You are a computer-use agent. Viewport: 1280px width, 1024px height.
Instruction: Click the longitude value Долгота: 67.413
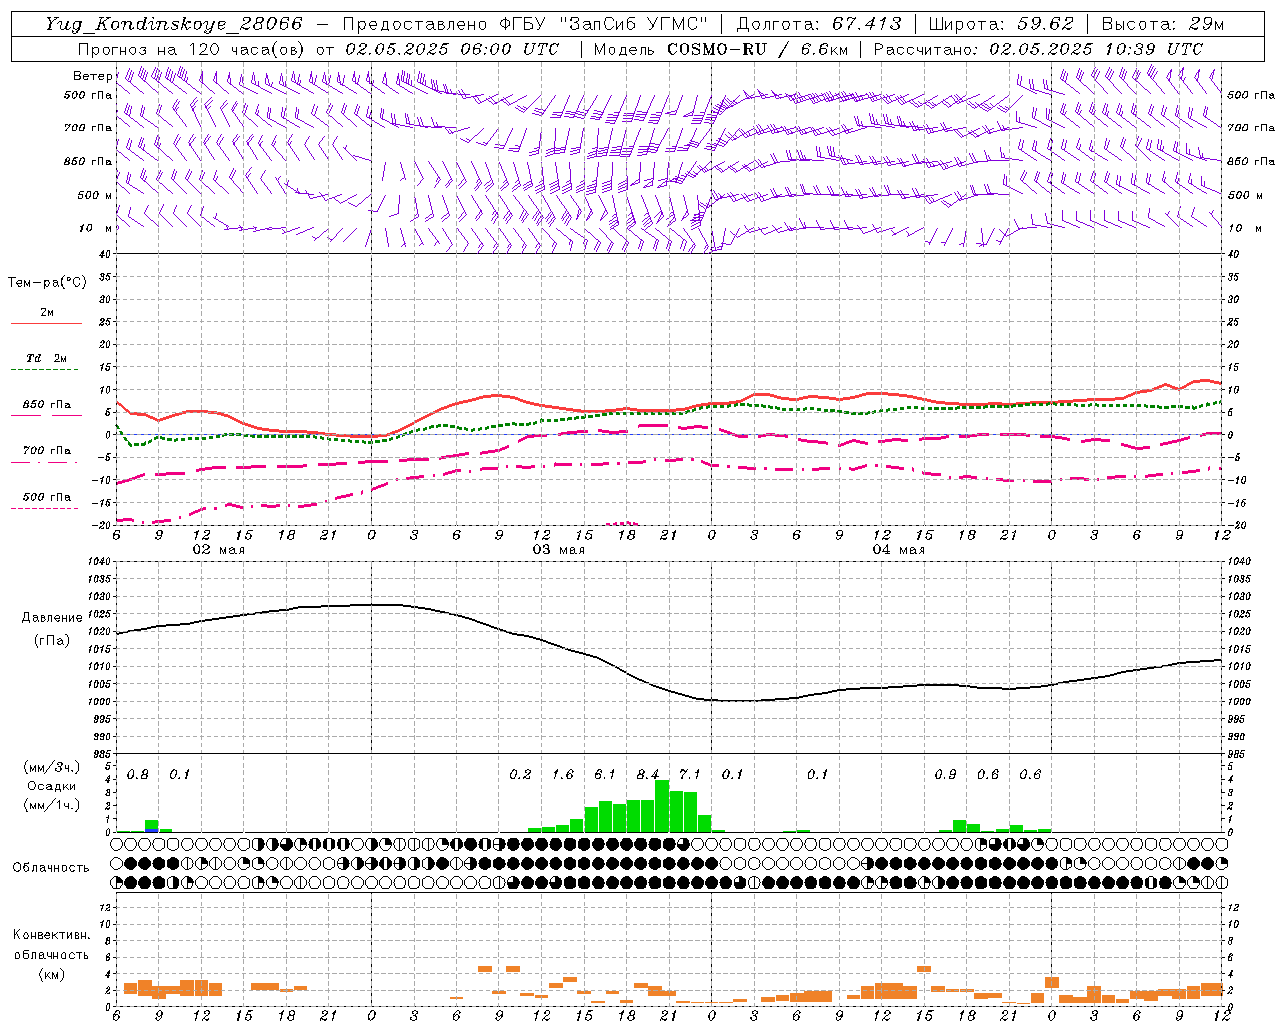tap(819, 24)
